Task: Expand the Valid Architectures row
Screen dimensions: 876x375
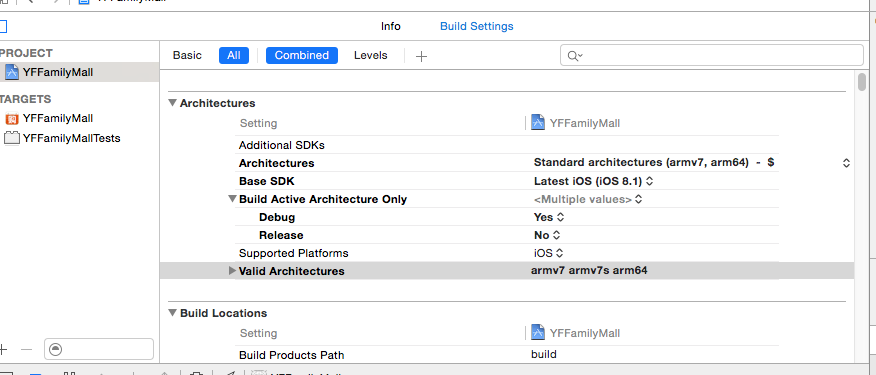Action: point(232,270)
